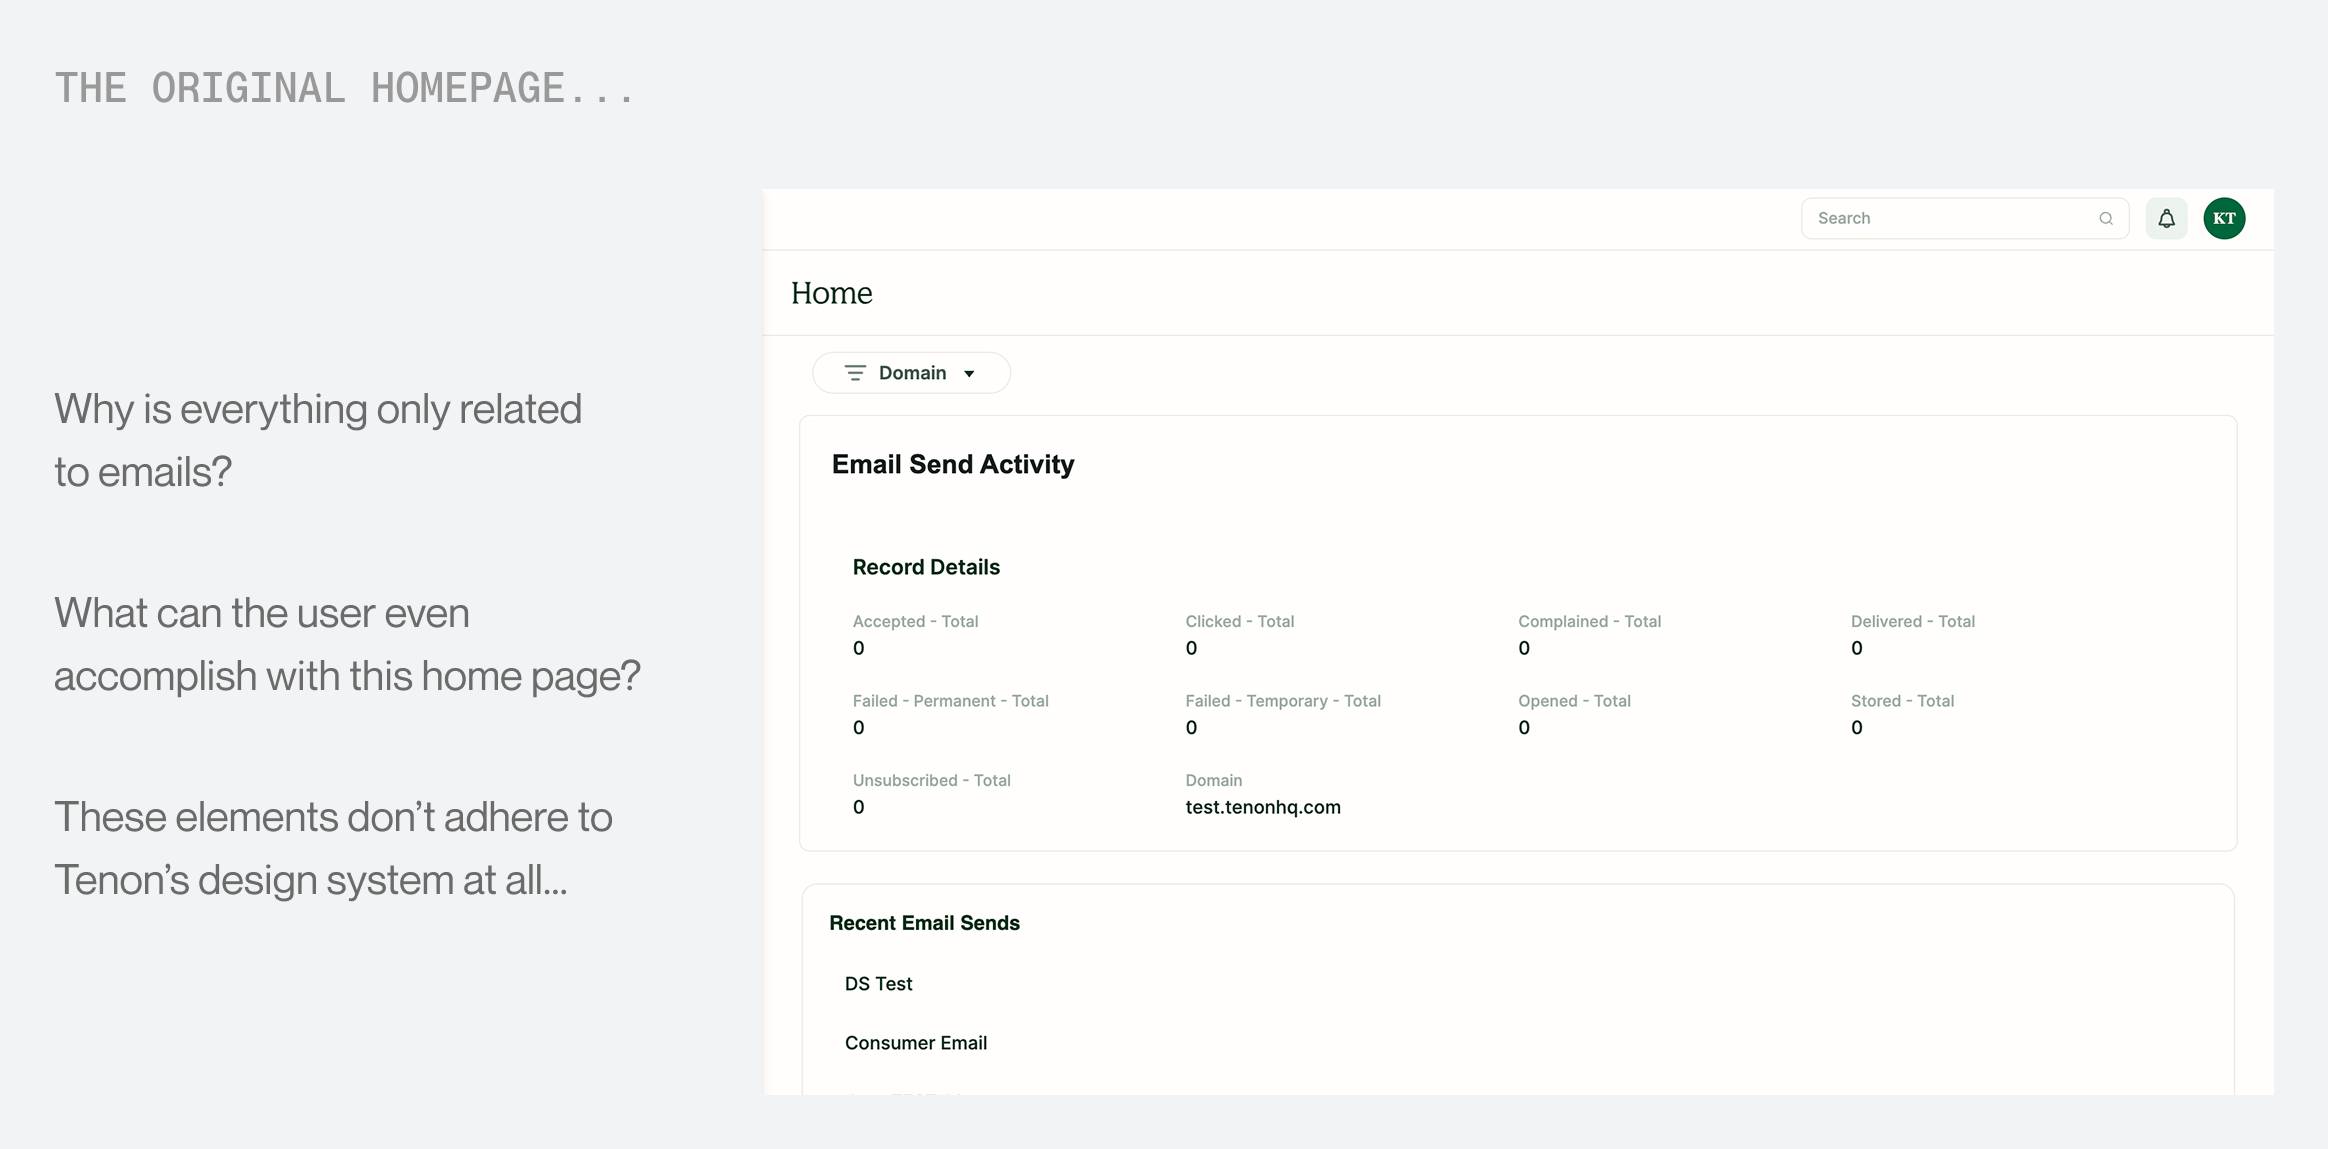Select the Consumer Email recent send
Image resolution: width=2328 pixels, height=1149 pixels.
click(916, 1042)
